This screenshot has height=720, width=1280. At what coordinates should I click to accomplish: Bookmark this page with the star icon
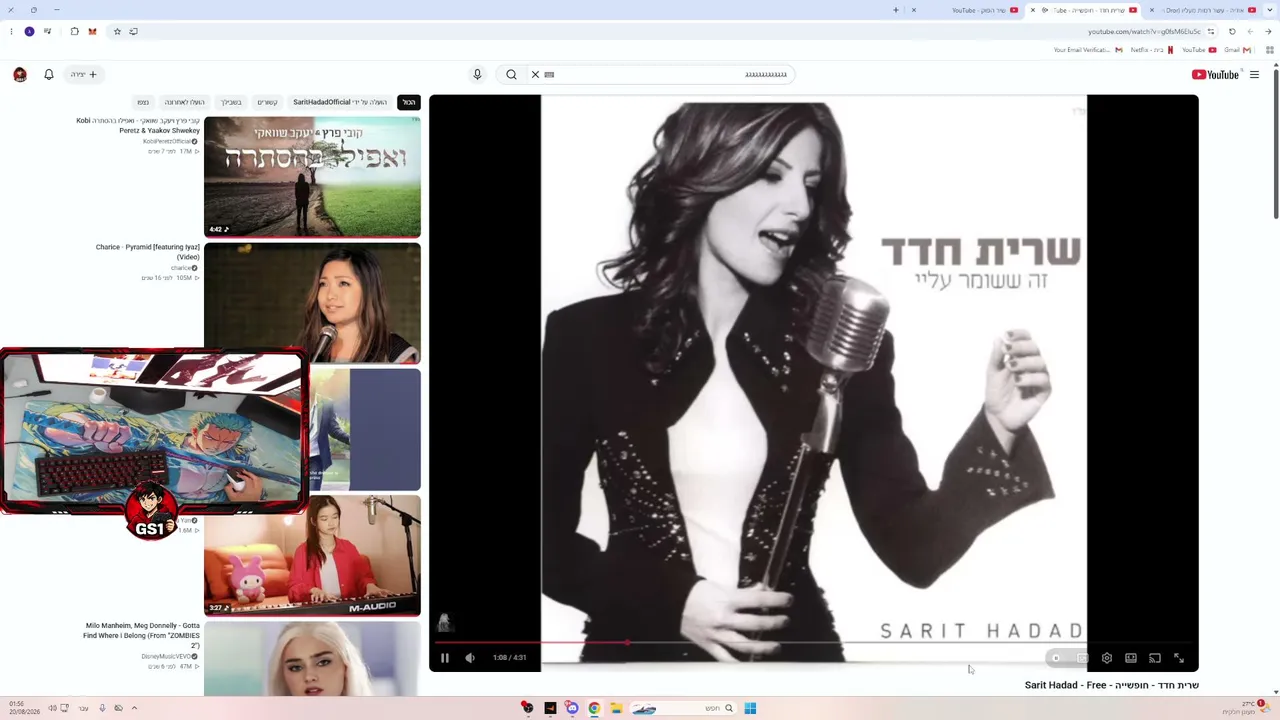[117, 31]
